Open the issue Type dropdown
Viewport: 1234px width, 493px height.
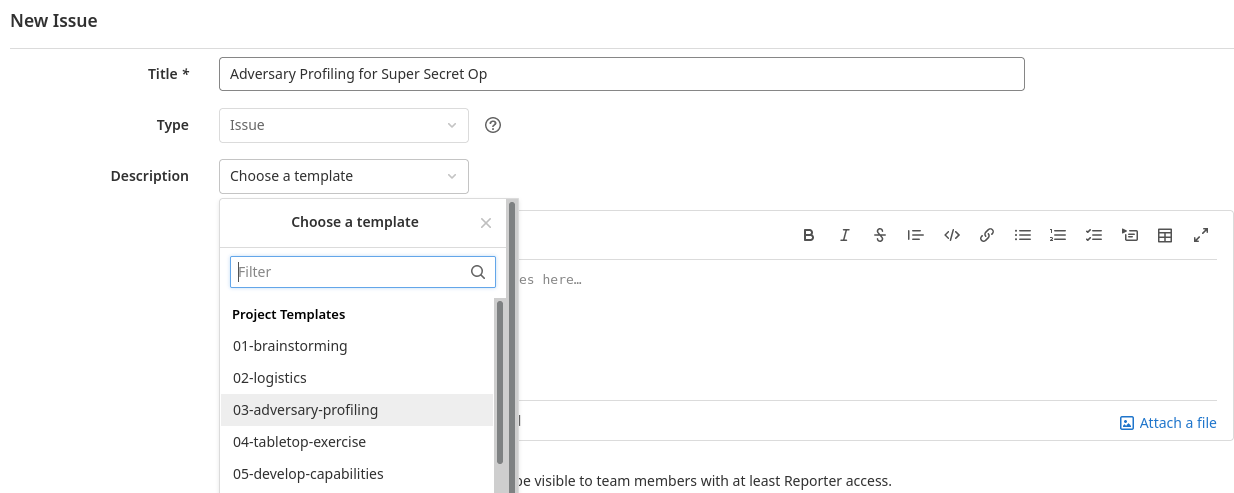pyautogui.click(x=343, y=125)
